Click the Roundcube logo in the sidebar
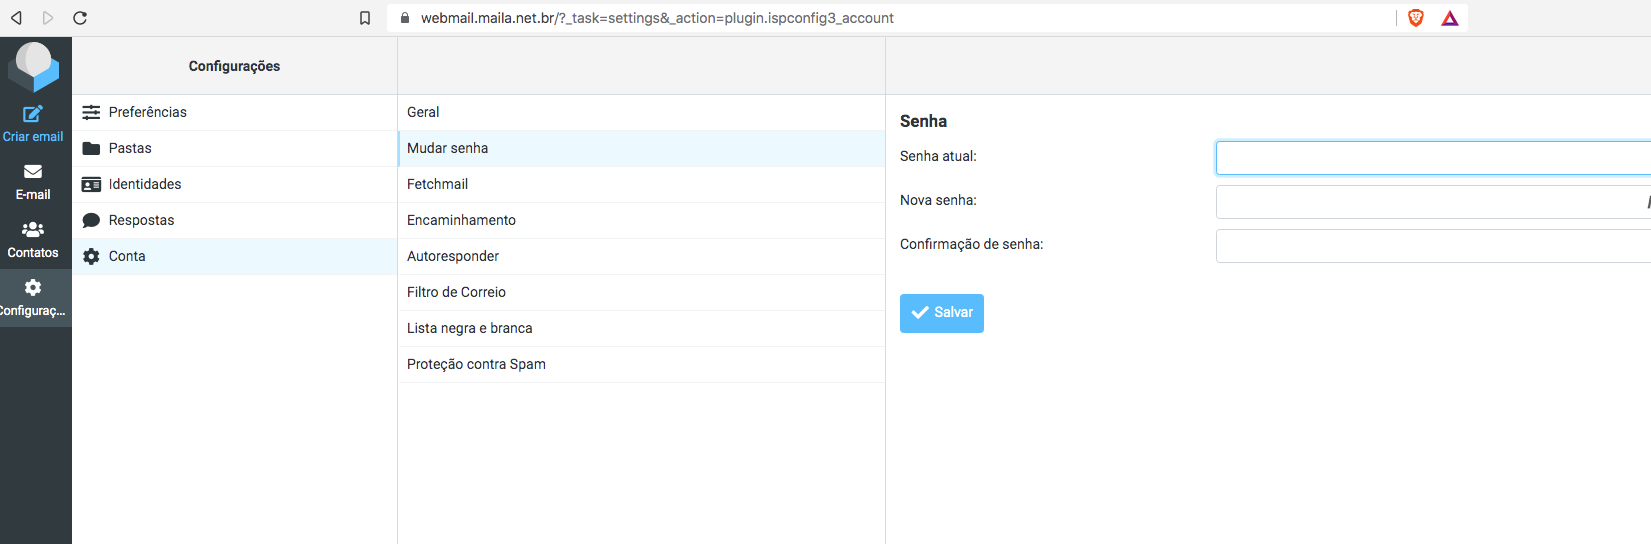The width and height of the screenshot is (1651, 544). pyautogui.click(x=34, y=66)
